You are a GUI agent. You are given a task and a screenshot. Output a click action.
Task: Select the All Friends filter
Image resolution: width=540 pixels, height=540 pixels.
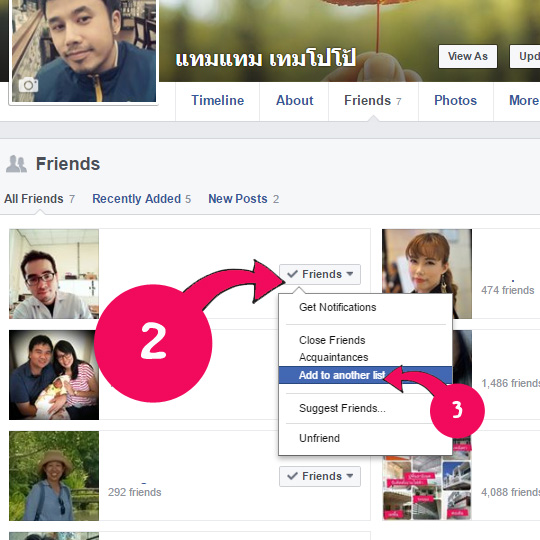40,199
